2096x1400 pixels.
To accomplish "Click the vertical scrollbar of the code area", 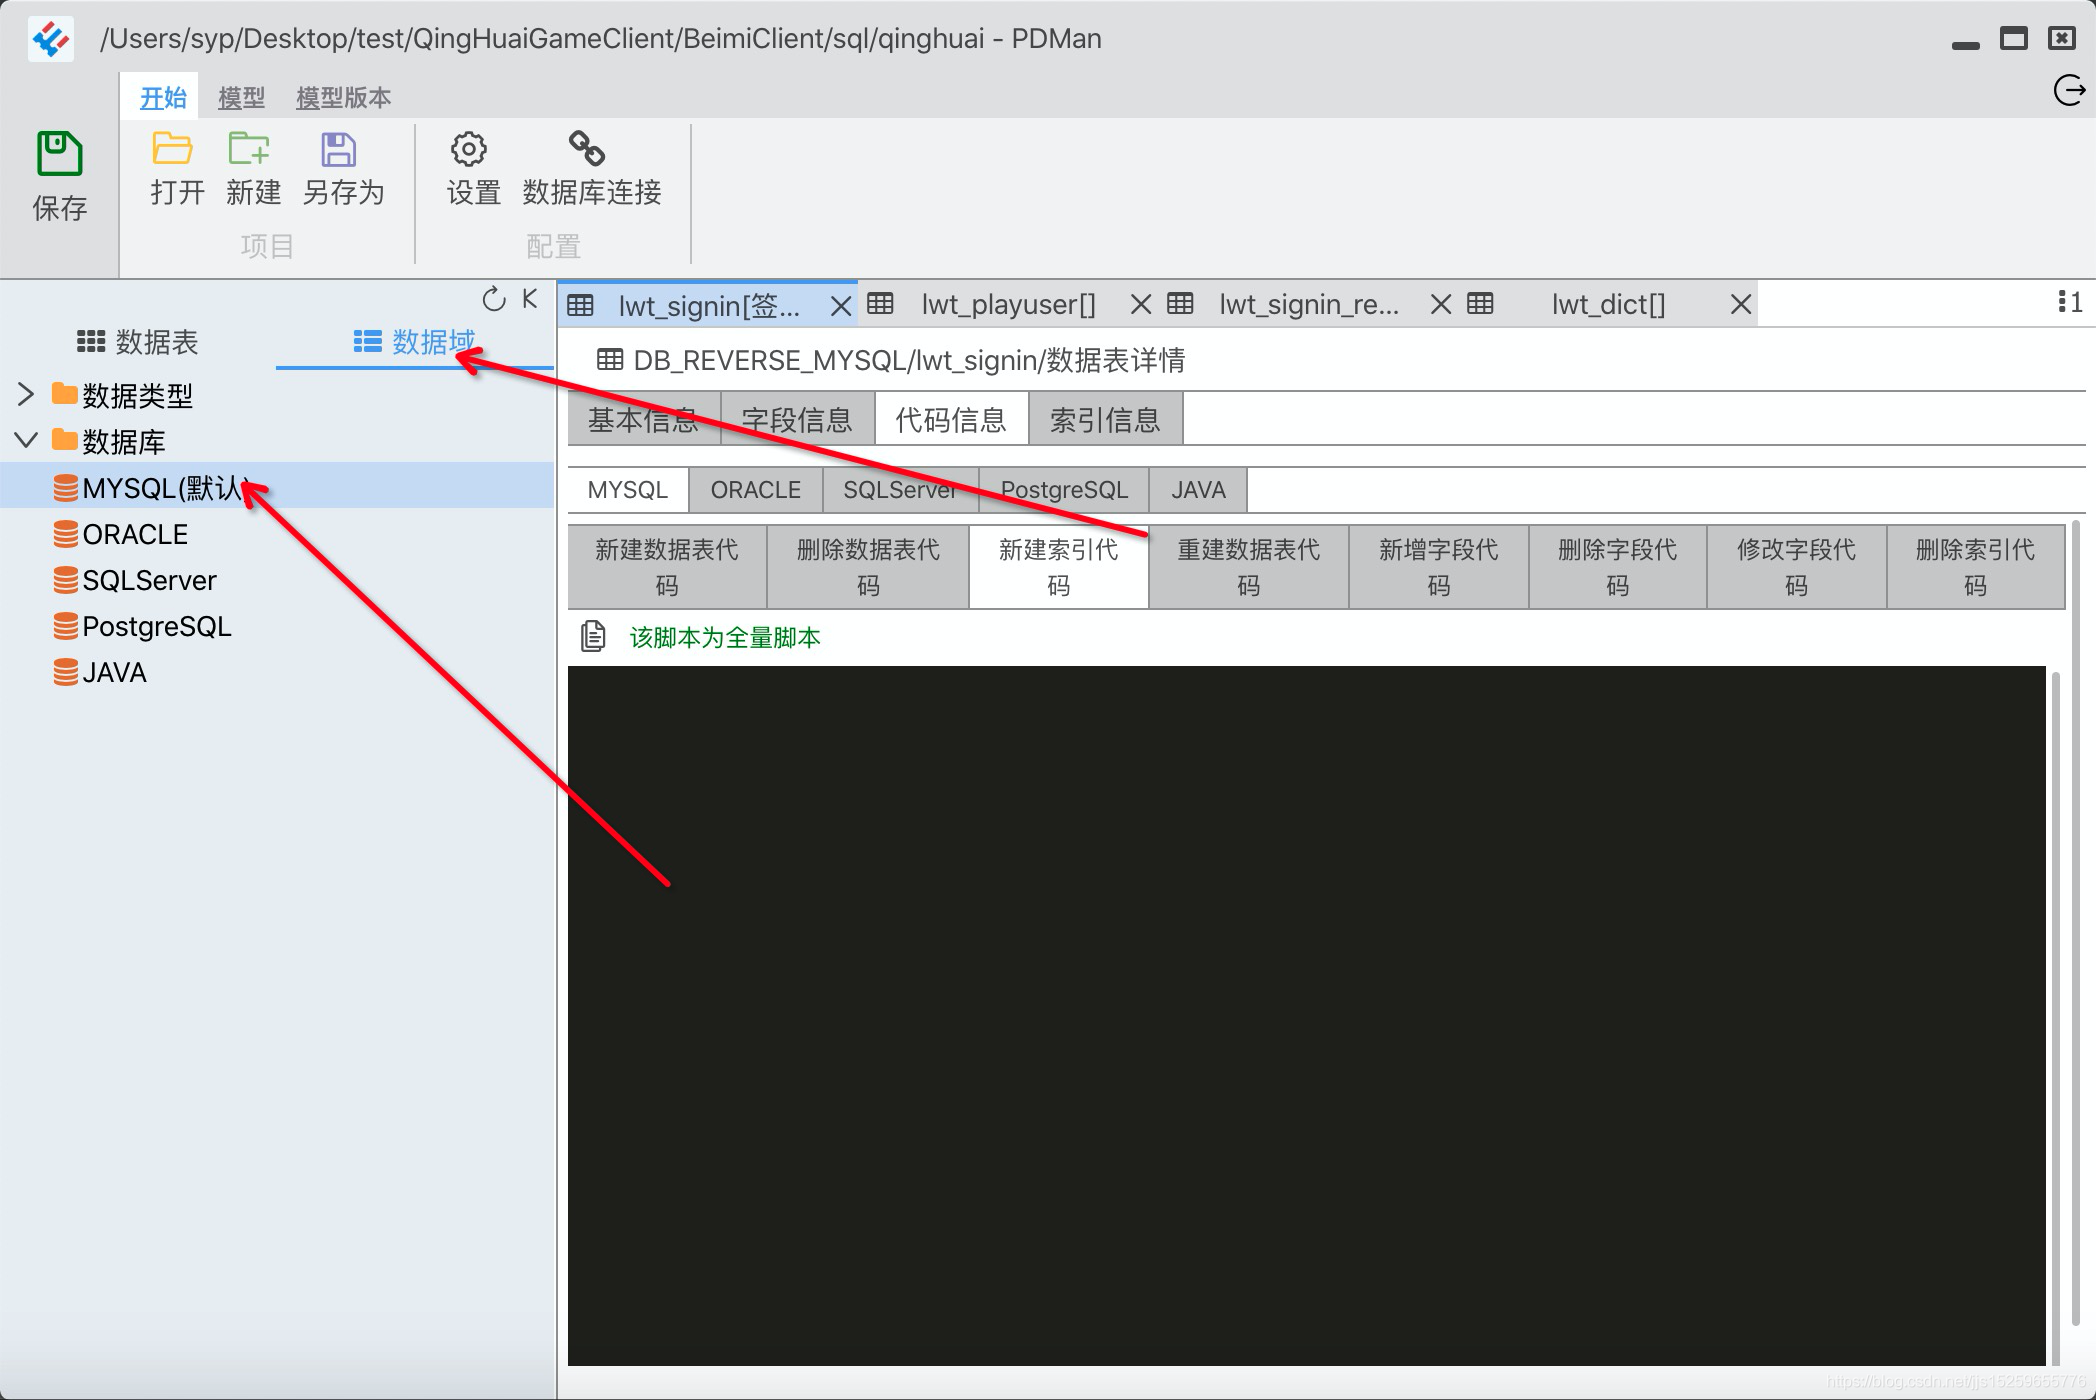I will 2056,1000.
